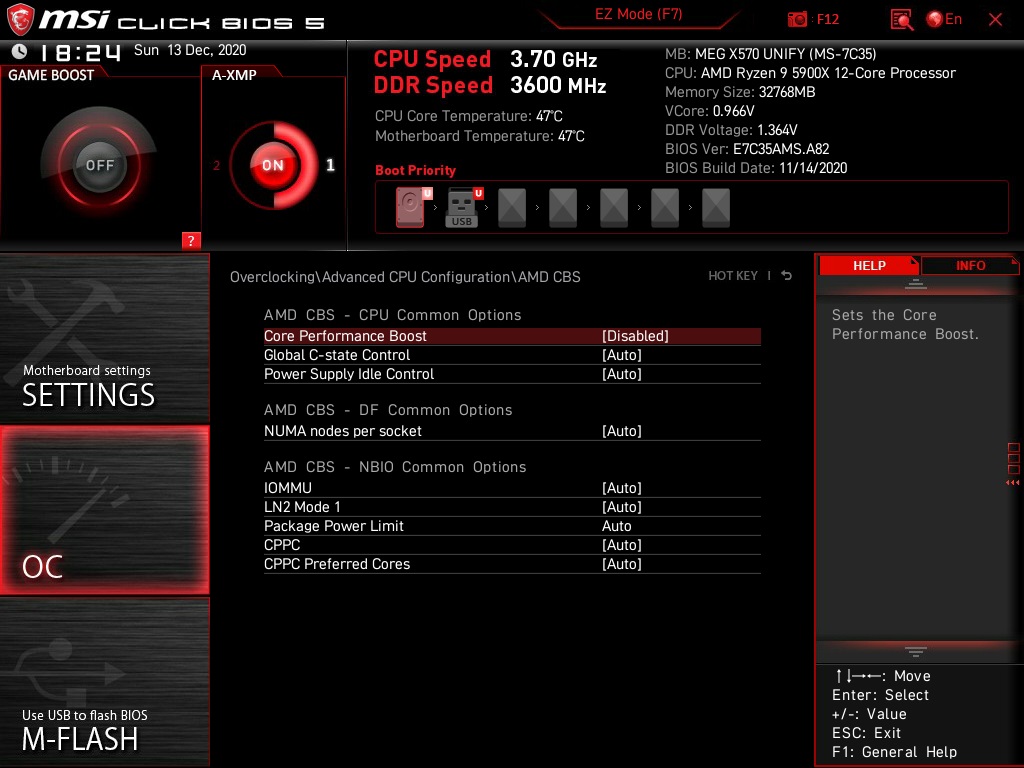Open CPPC Preferred Cores [Auto] option
1024x768 pixels.
(x=512, y=564)
